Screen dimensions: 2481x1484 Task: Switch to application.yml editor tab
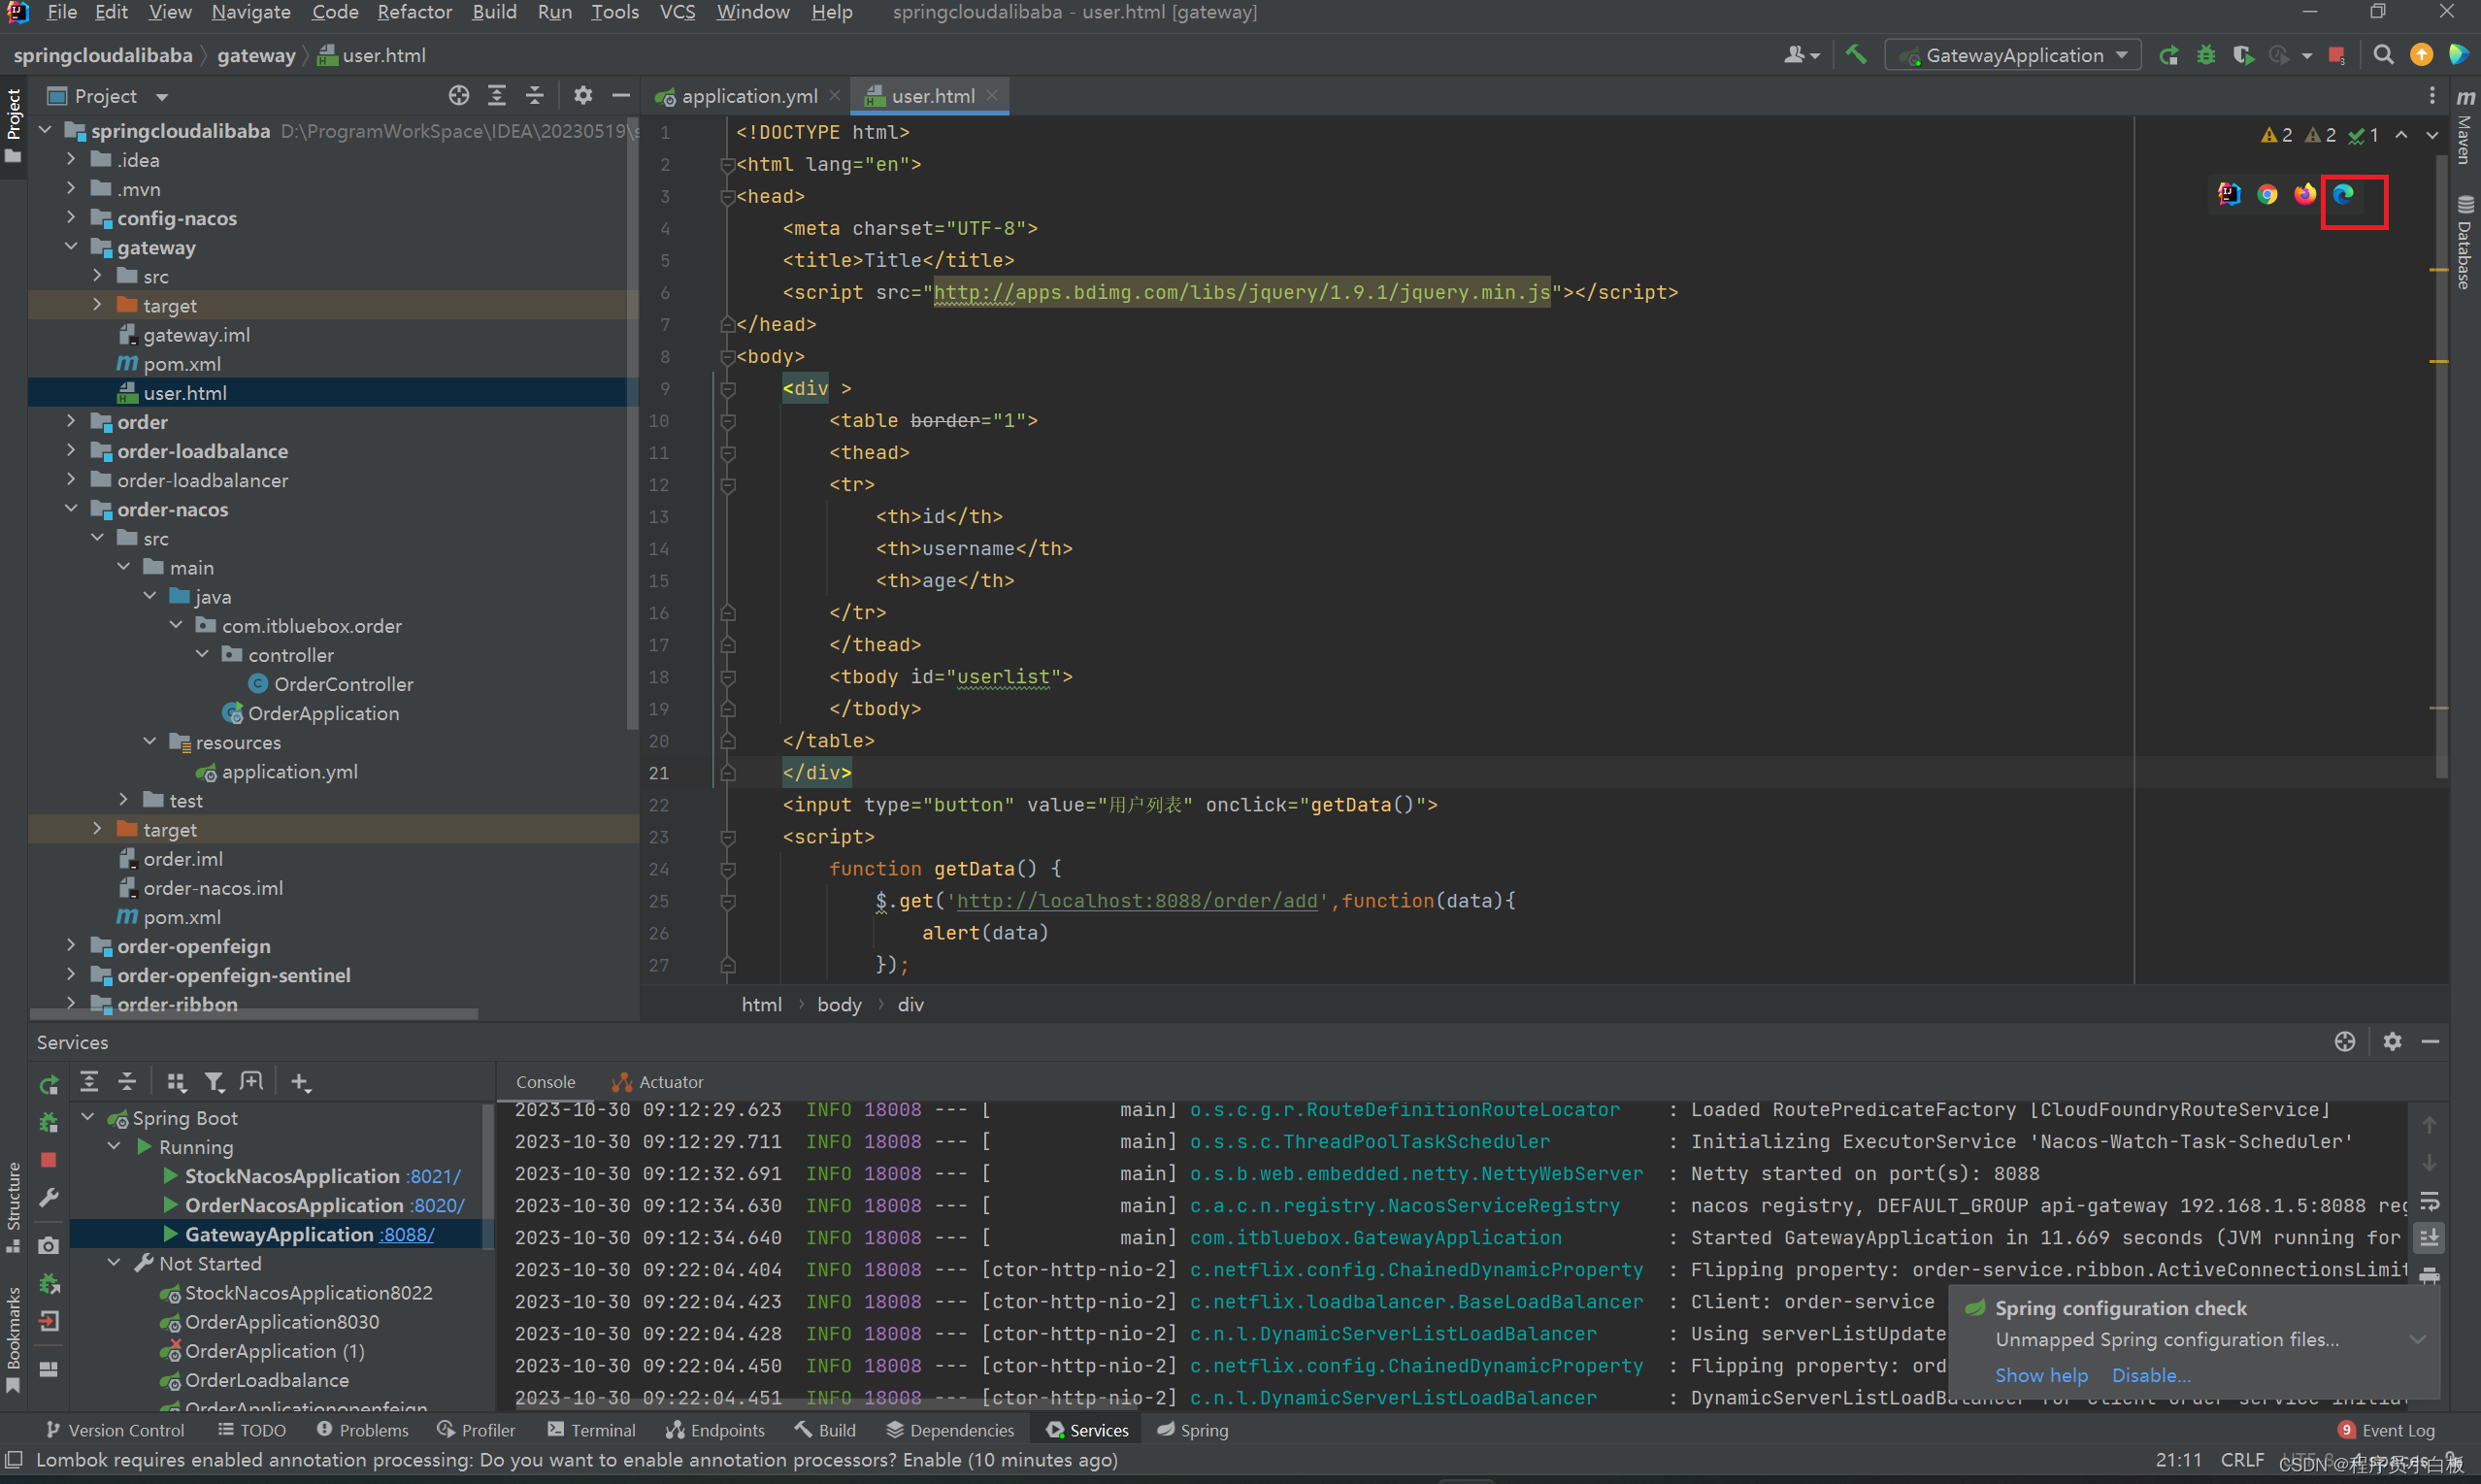(x=748, y=96)
